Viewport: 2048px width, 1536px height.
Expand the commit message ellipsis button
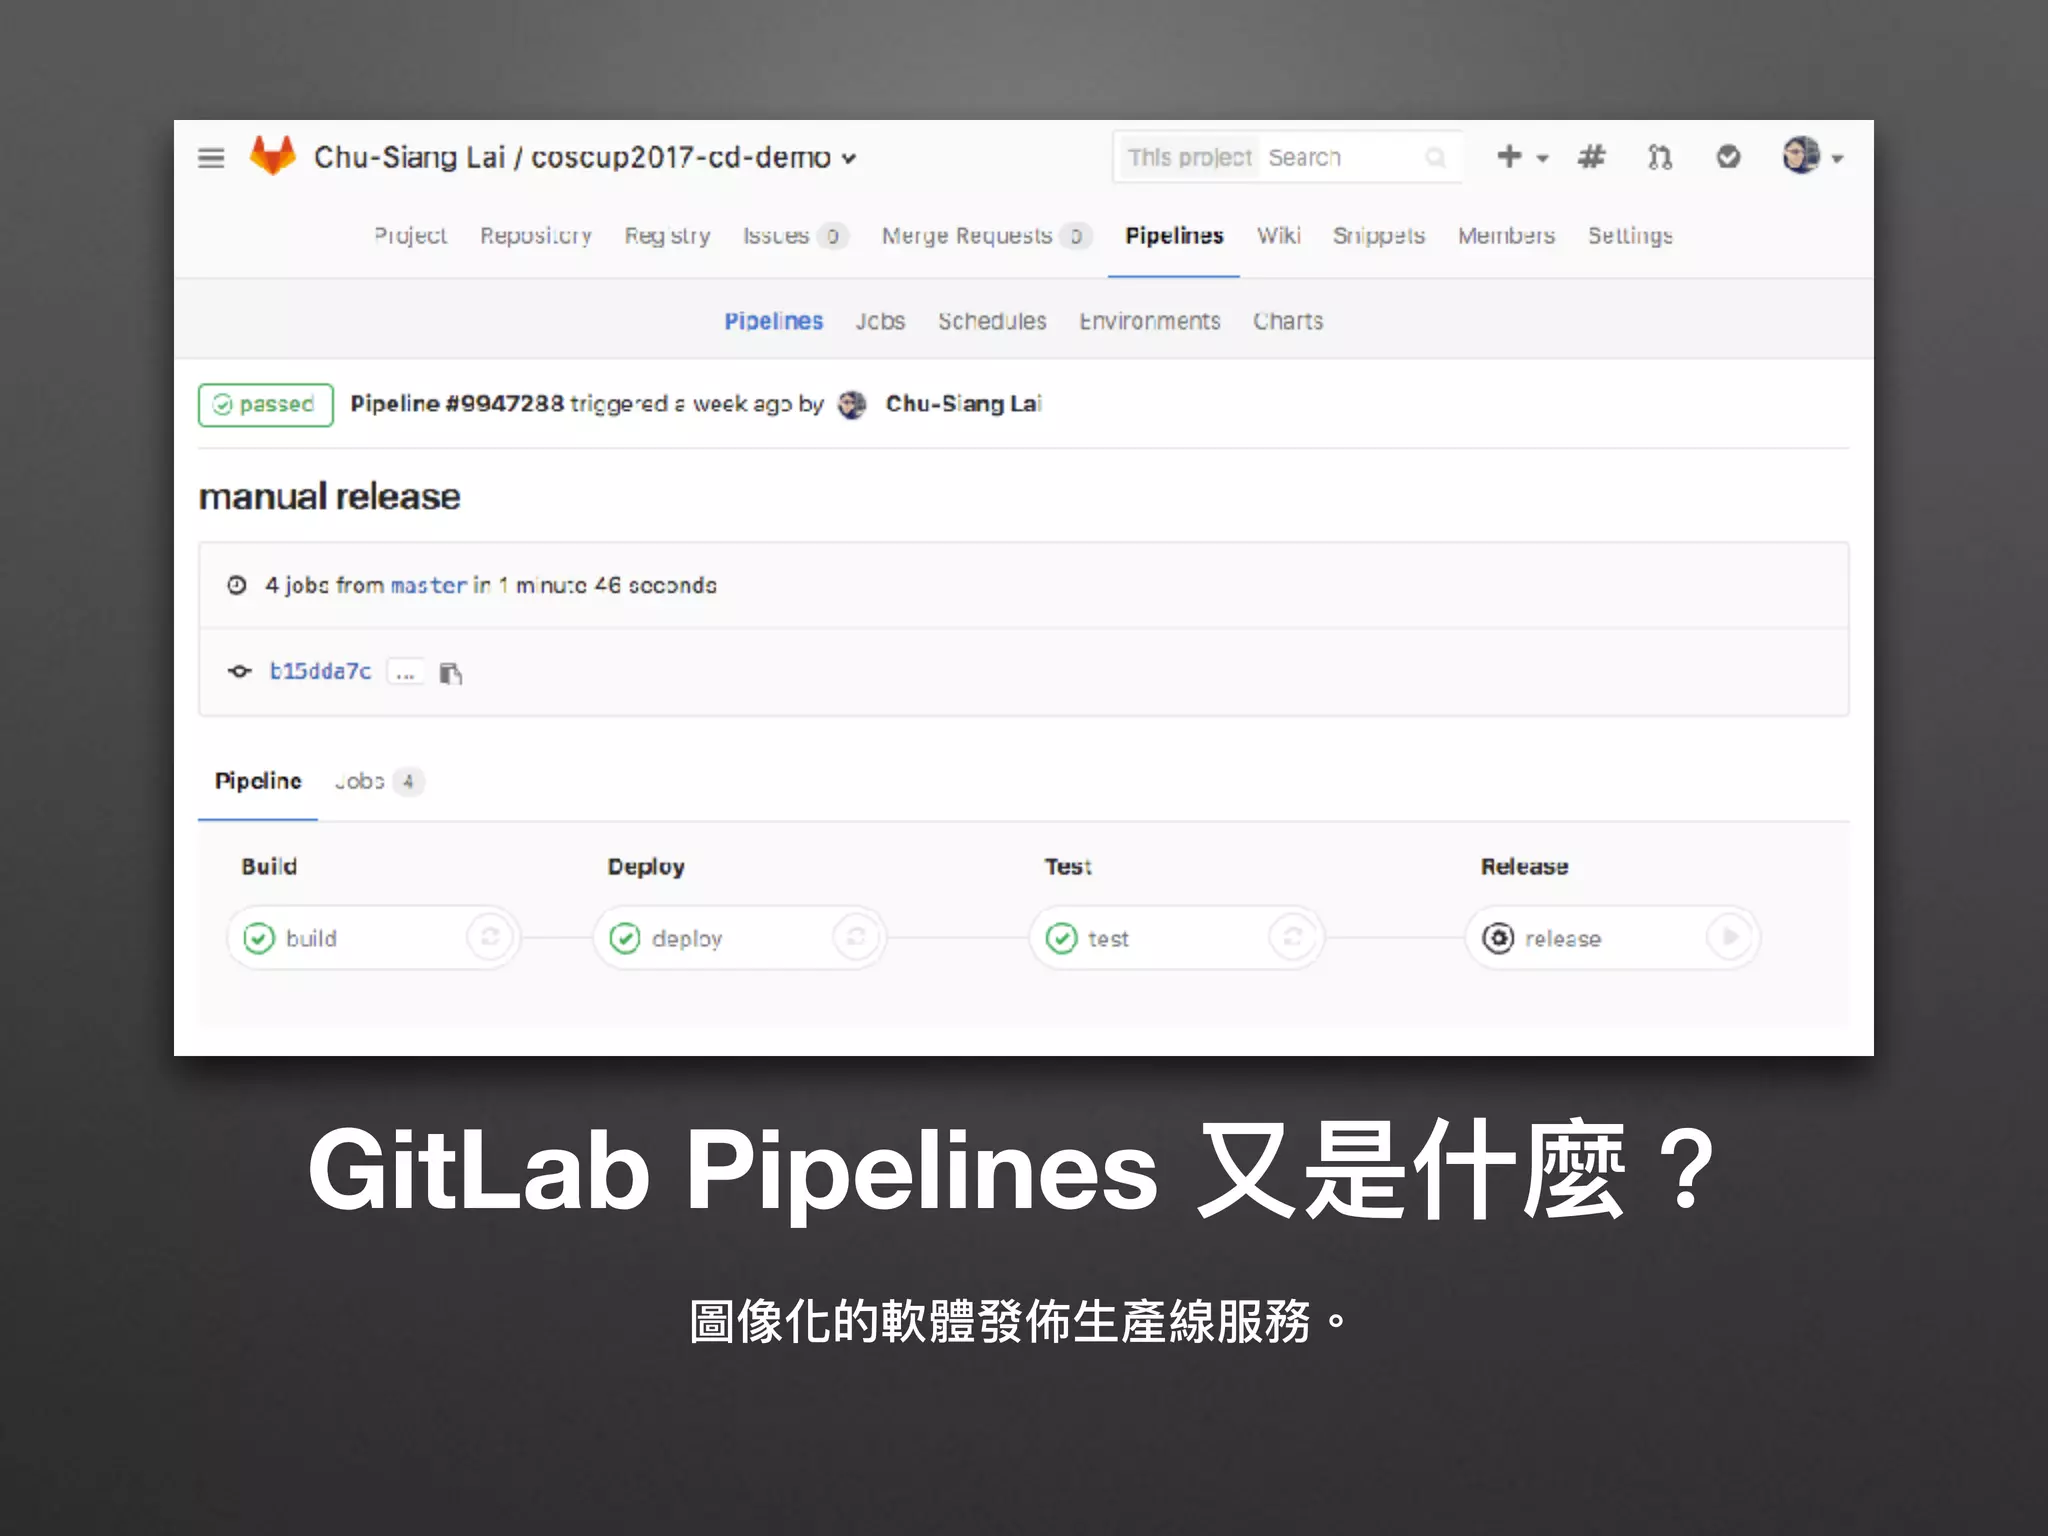[405, 672]
